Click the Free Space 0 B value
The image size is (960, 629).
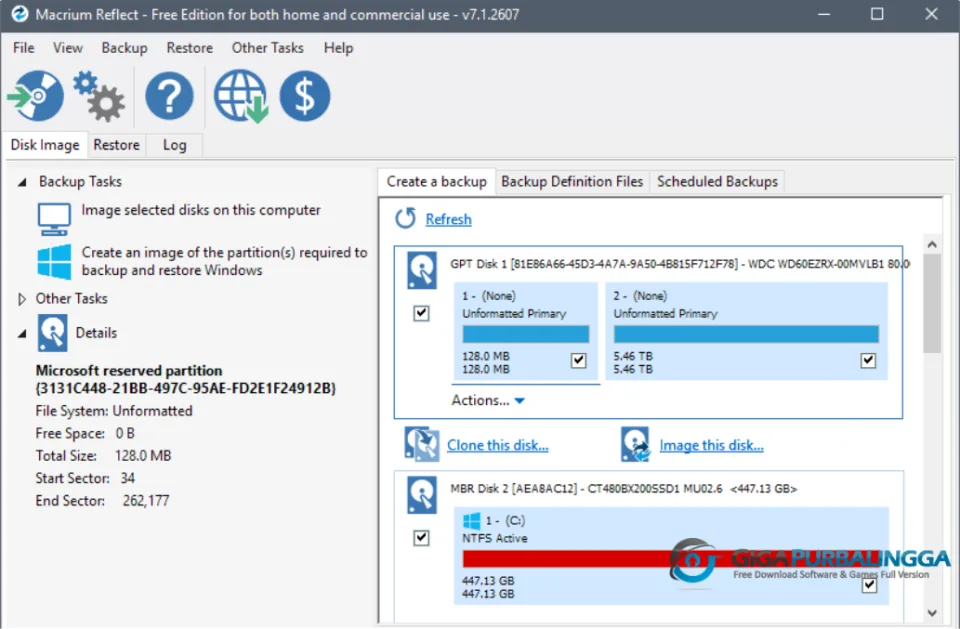coord(125,434)
